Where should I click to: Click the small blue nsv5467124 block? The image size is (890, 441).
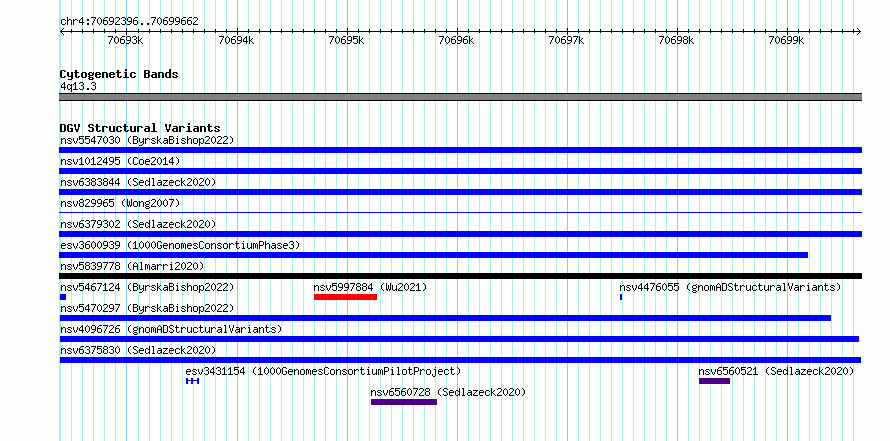[63, 297]
